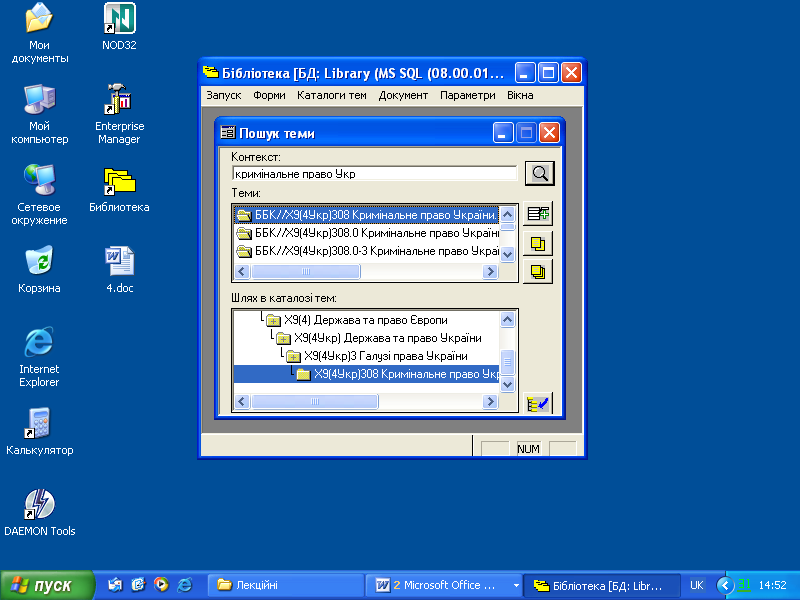Click Теми horizontal scrollbar thumb

(306, 271)
